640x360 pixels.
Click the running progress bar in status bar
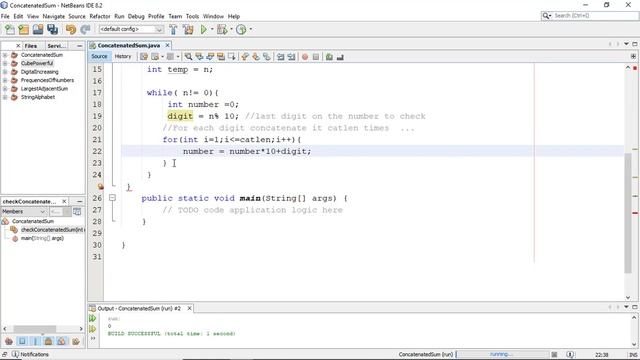coord(503,354)
